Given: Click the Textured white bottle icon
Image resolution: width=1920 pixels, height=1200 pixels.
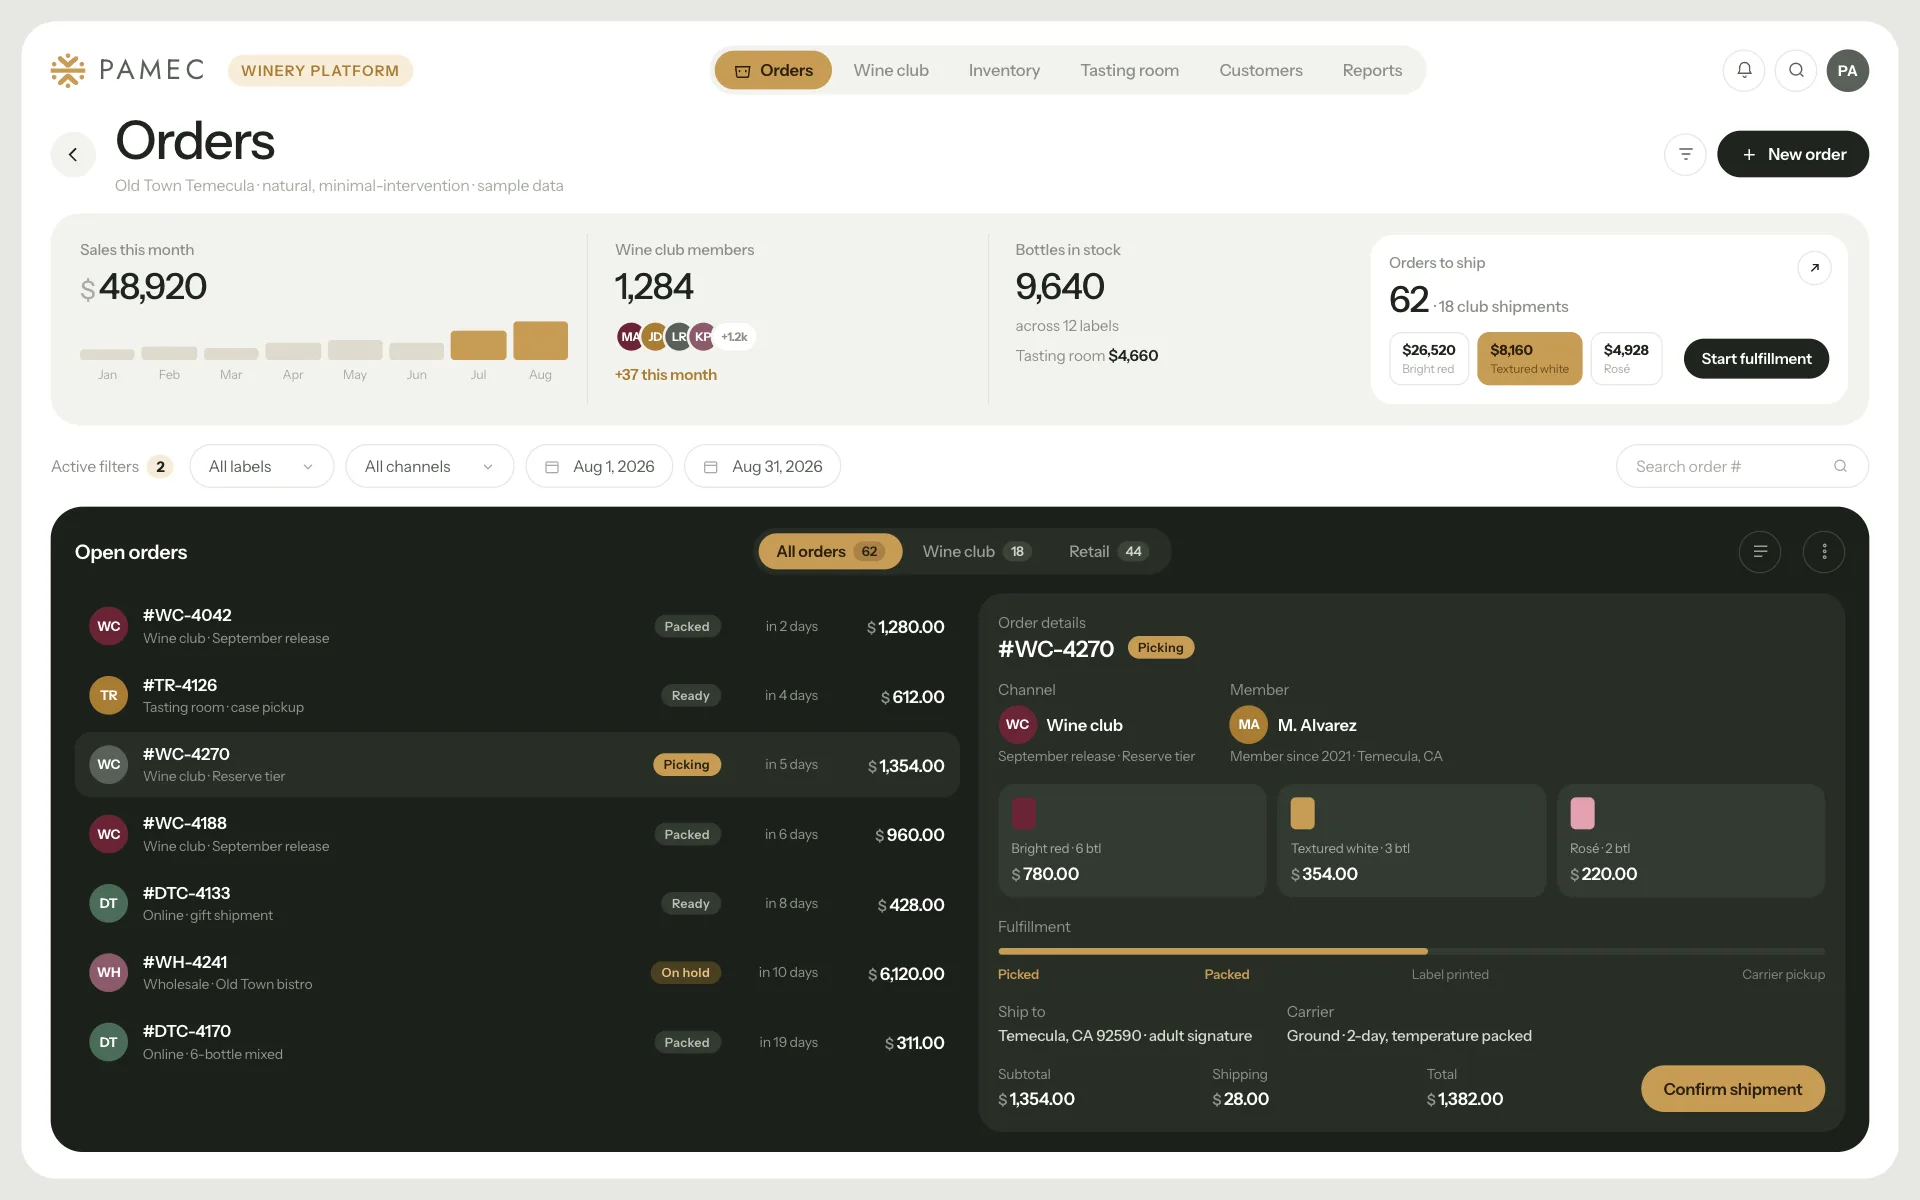Looking at the screenshot, I should click(x=1302, y=813).
